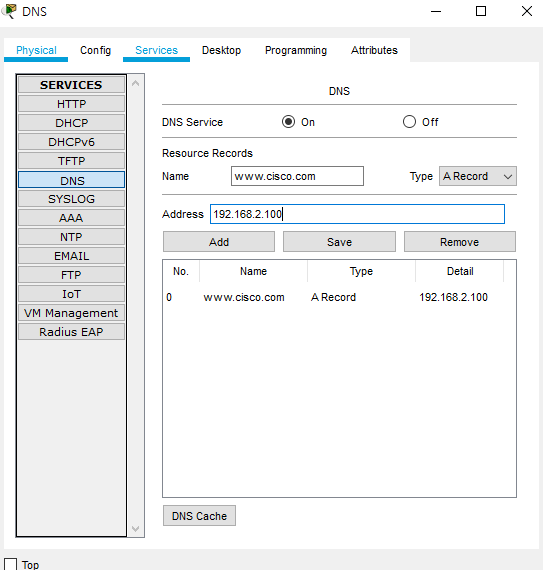This screenshot has height=570, width=543.
Task: Click the 192.168.2.100 detail cell
Action: coord(453,297)
